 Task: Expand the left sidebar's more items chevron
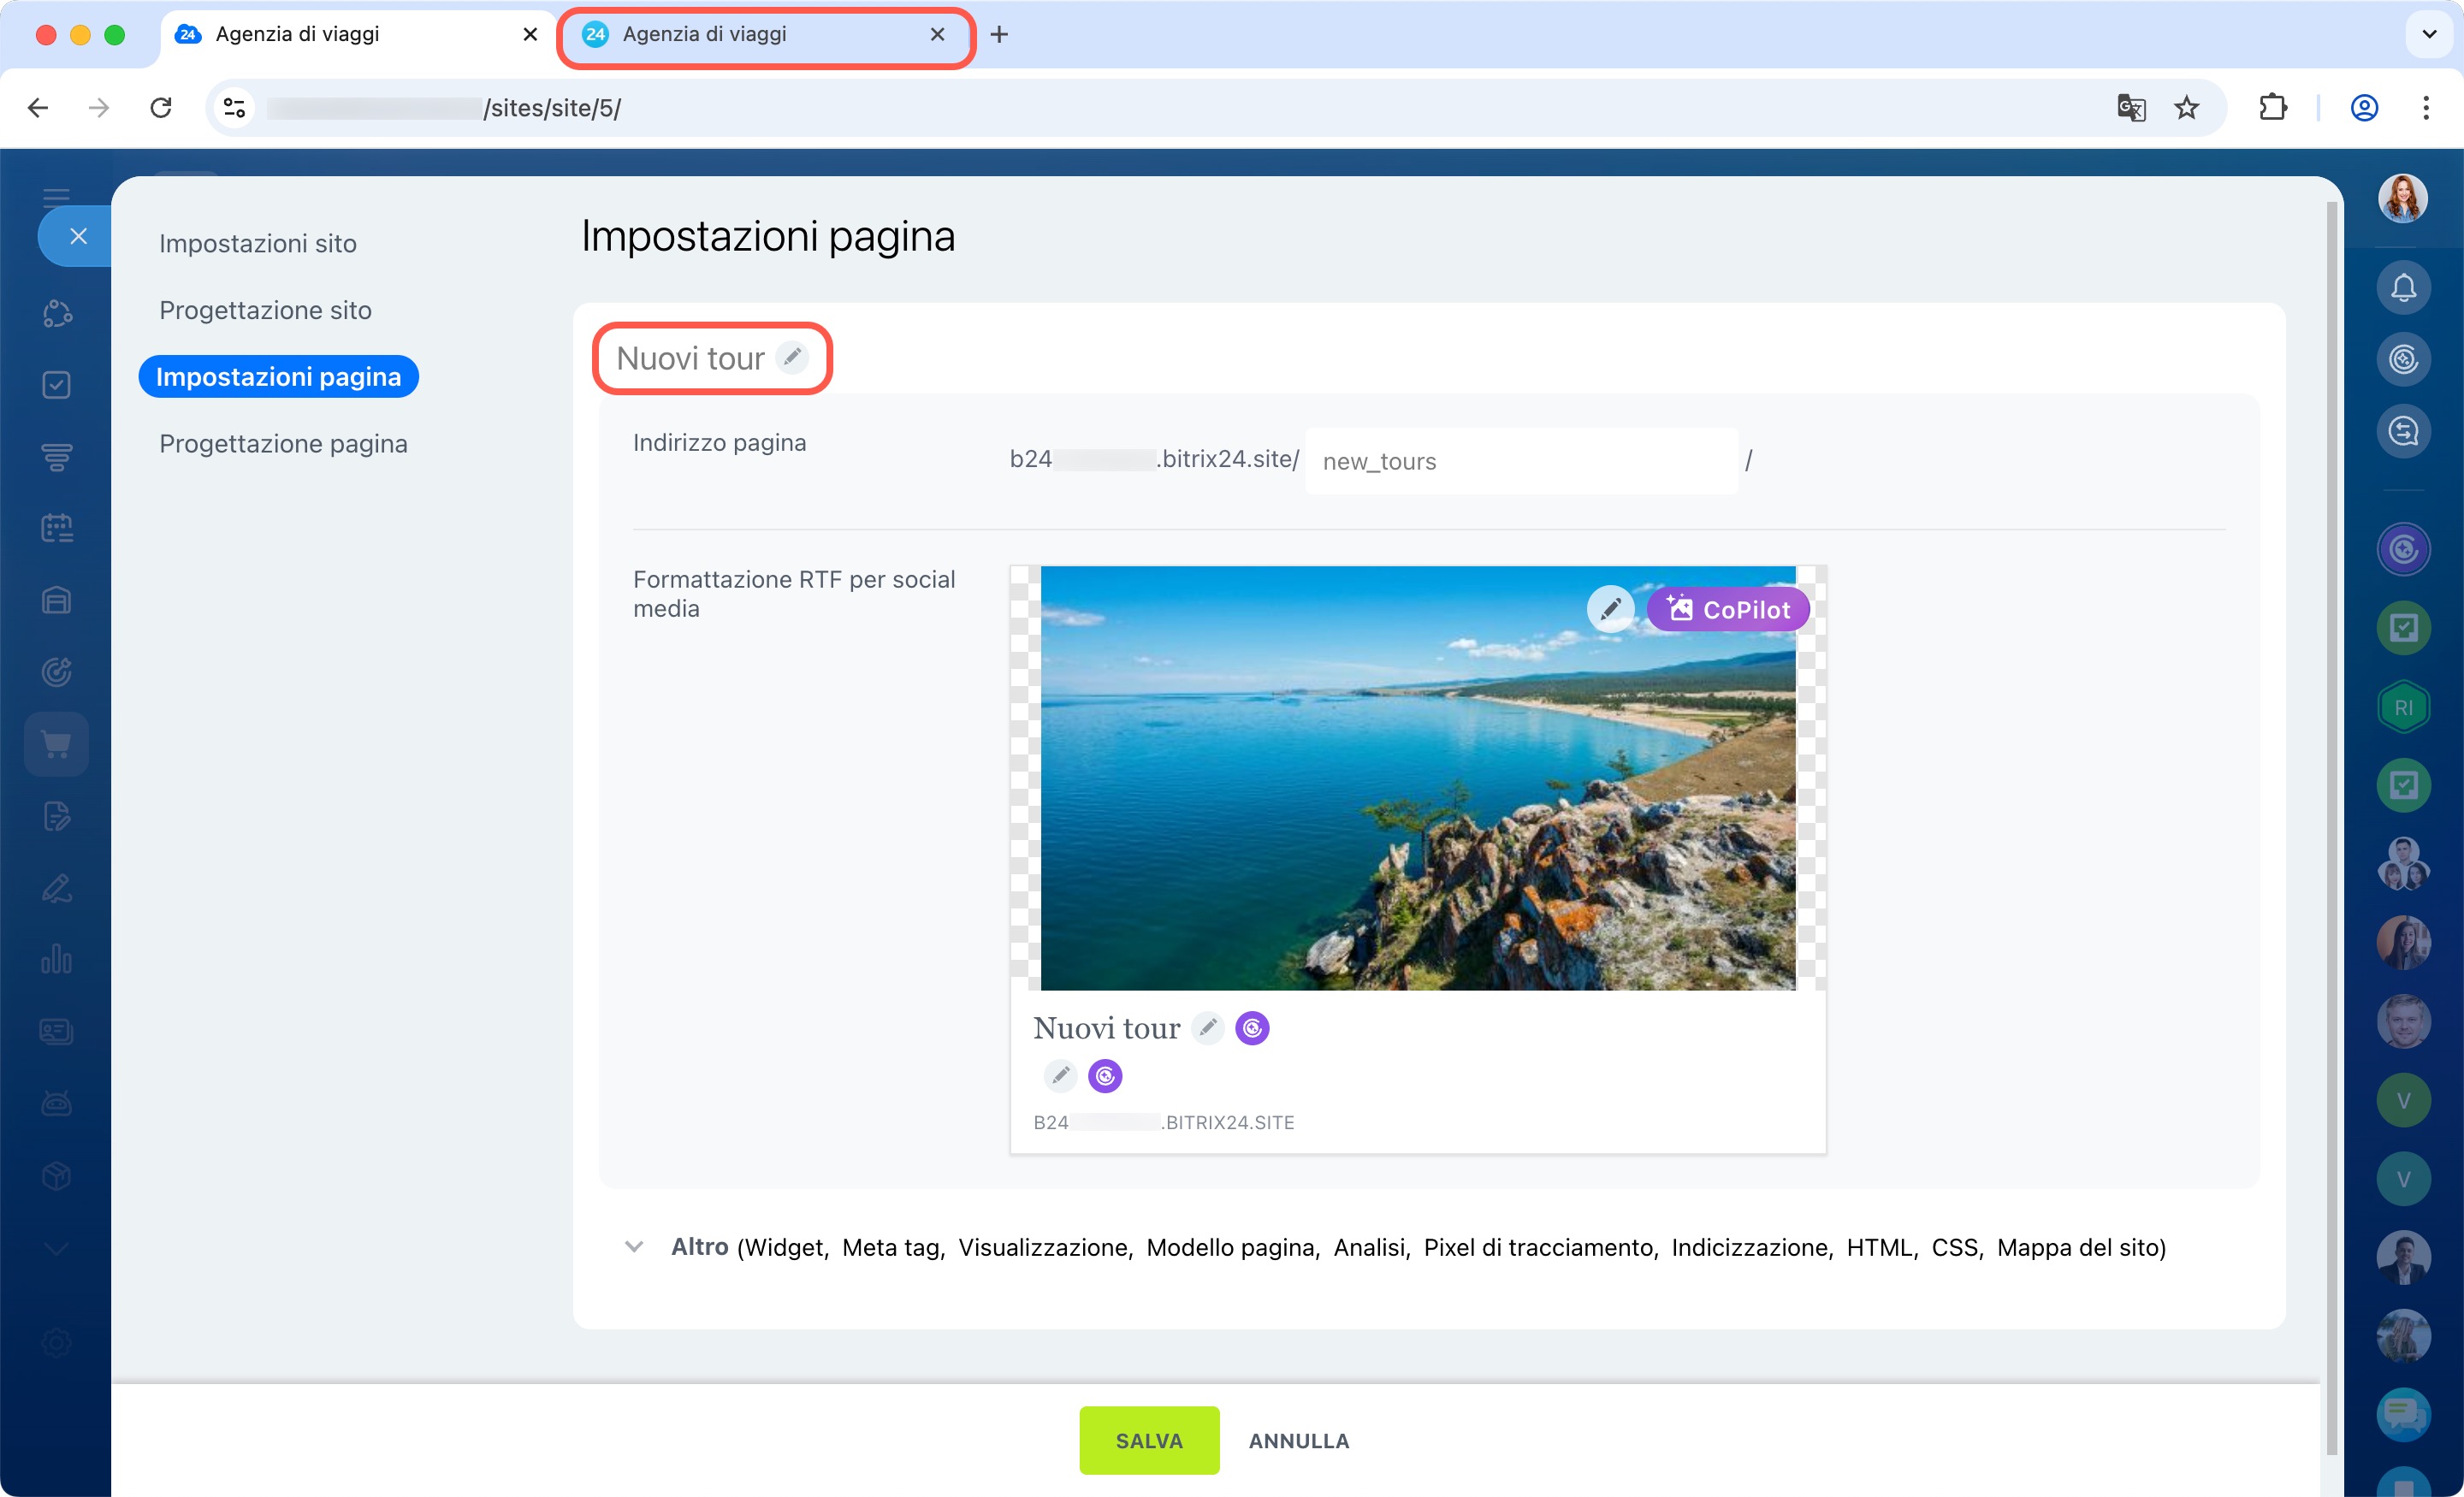[x=57, y=1249]
